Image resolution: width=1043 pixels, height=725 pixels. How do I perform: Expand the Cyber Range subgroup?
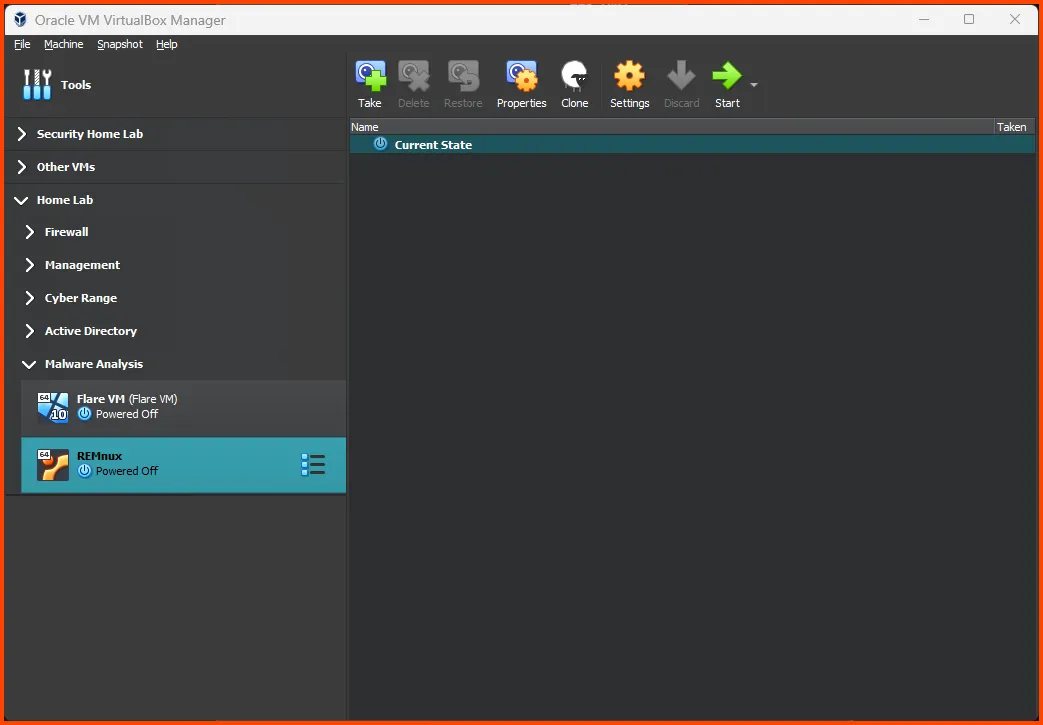tap(29, 298)
